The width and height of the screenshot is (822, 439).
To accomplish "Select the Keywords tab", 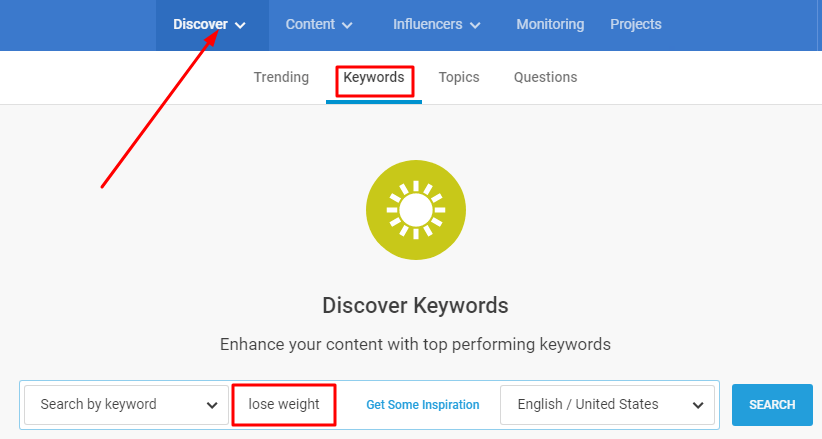I will (374, 78).
